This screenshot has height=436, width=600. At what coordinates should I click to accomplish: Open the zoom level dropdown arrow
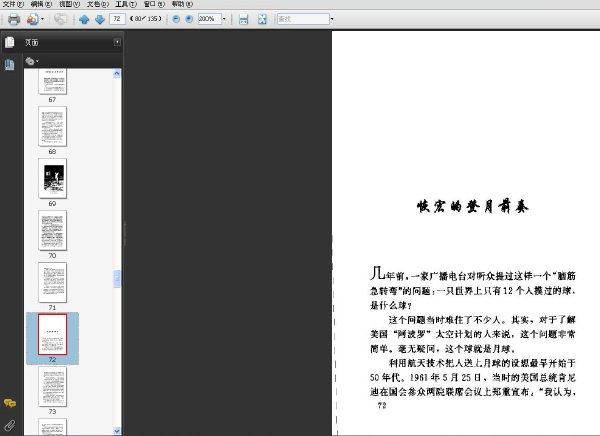coord(225,19)
